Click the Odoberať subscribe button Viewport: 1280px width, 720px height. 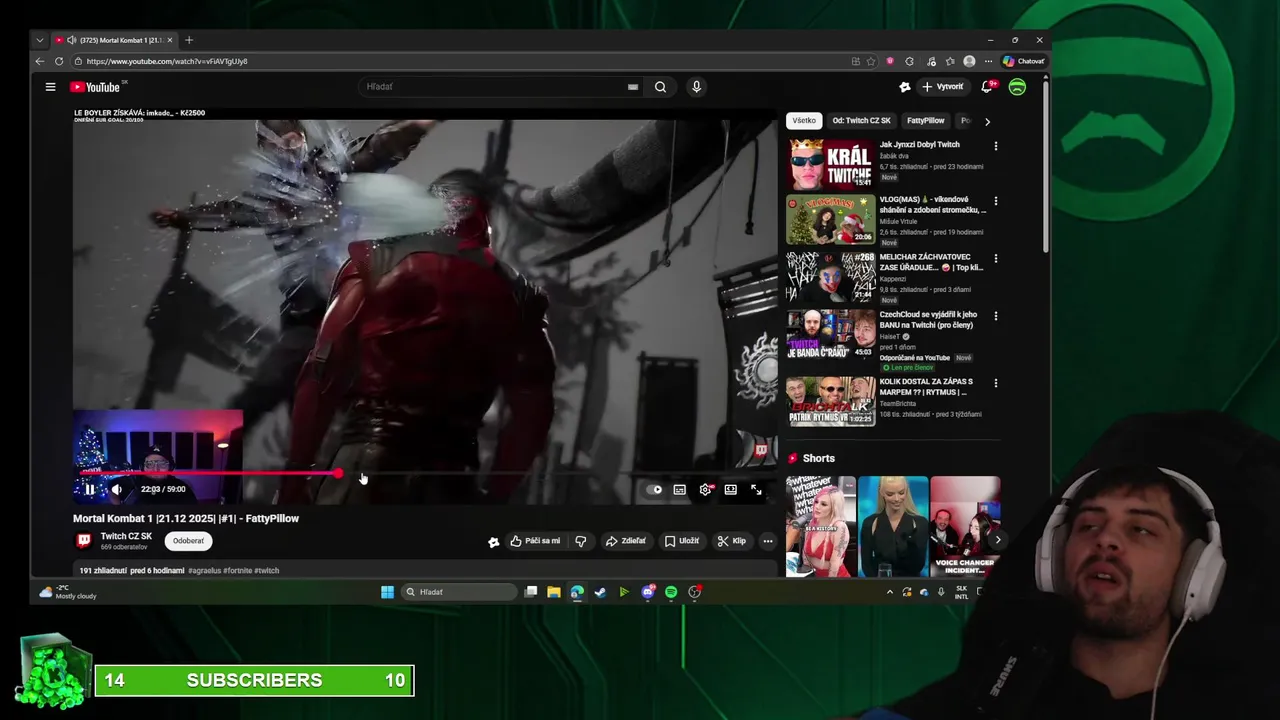pyautogui.click(x=188, y=541)
